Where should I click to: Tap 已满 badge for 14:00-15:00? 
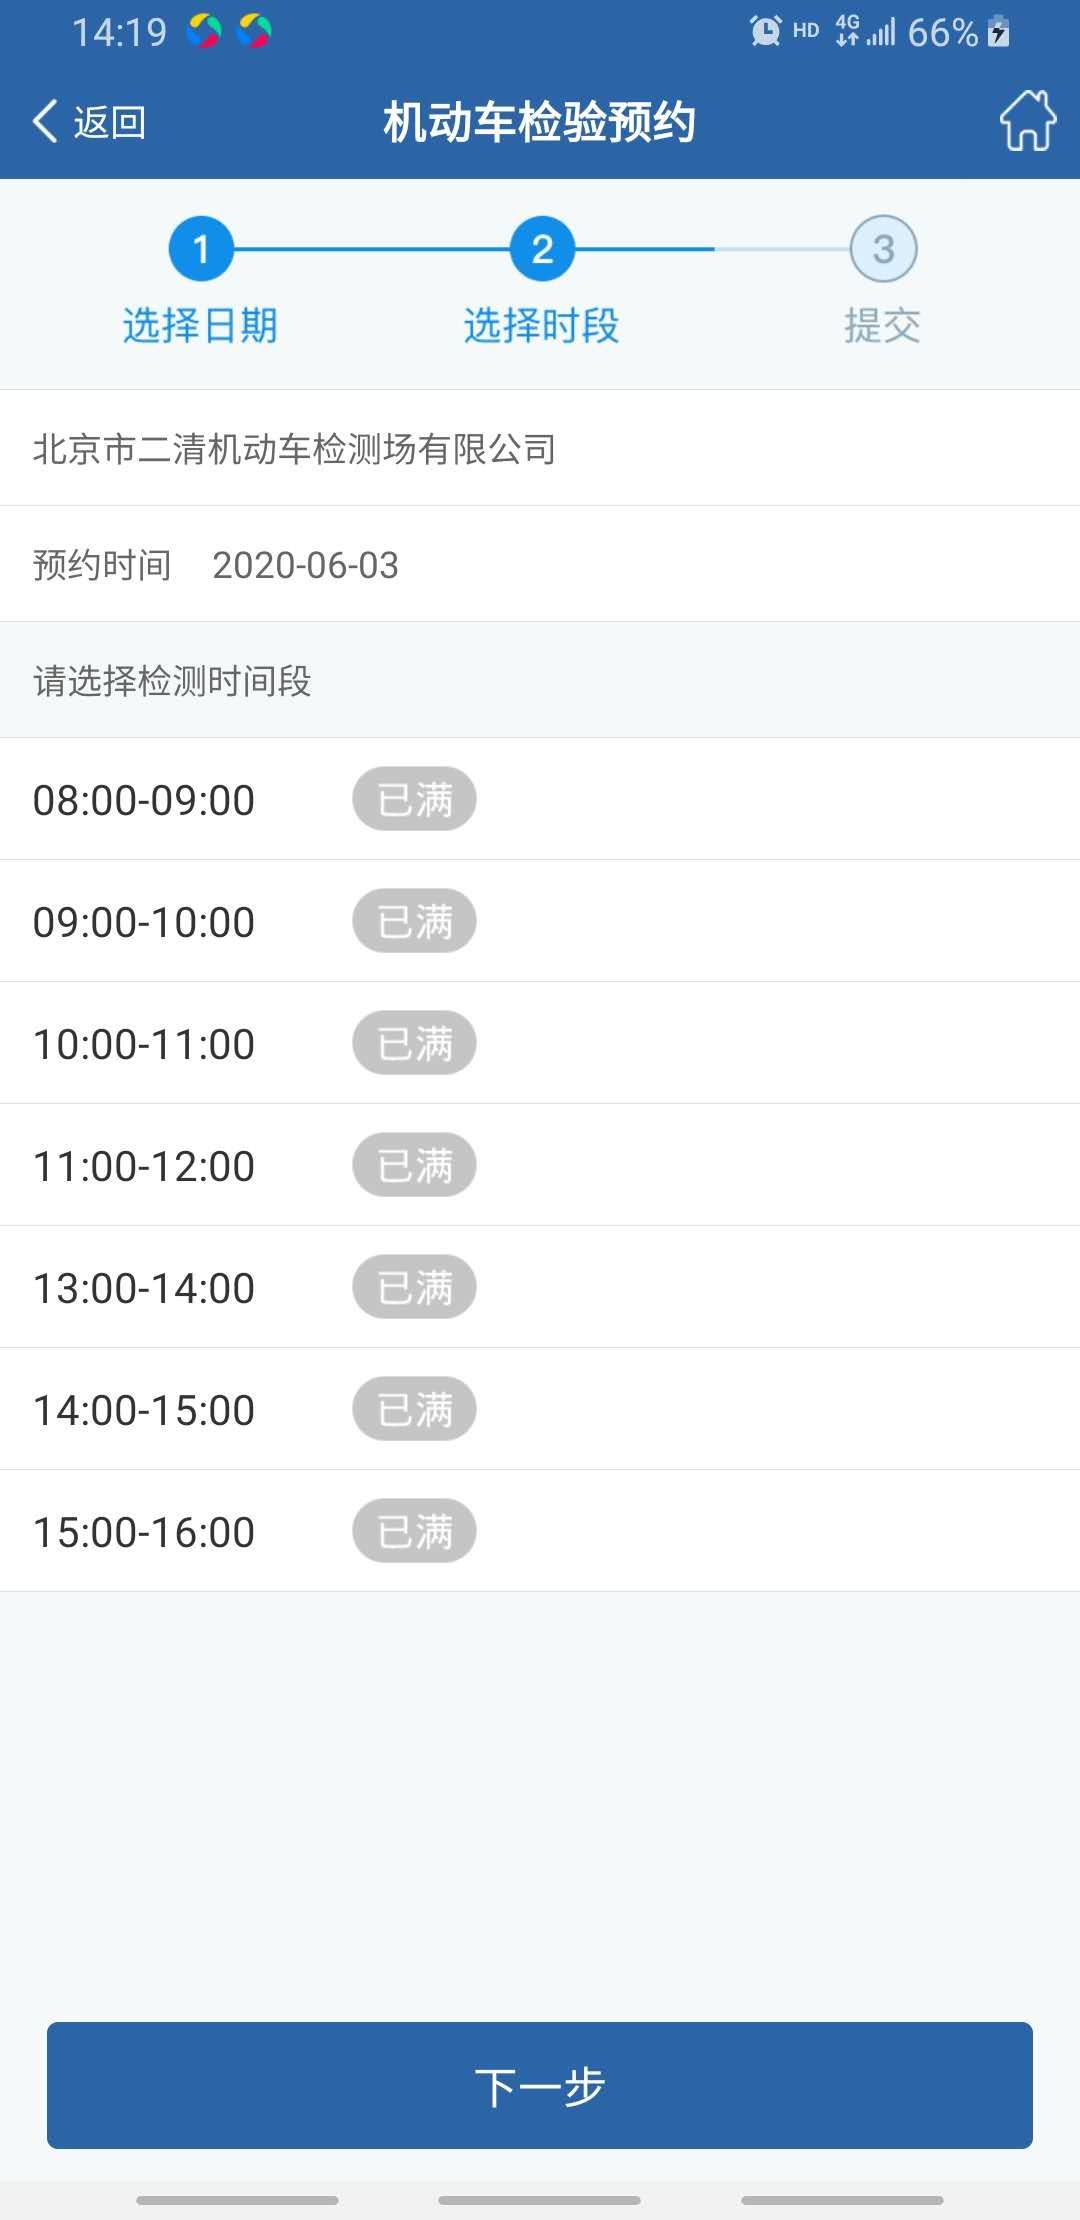[414, 1409]
